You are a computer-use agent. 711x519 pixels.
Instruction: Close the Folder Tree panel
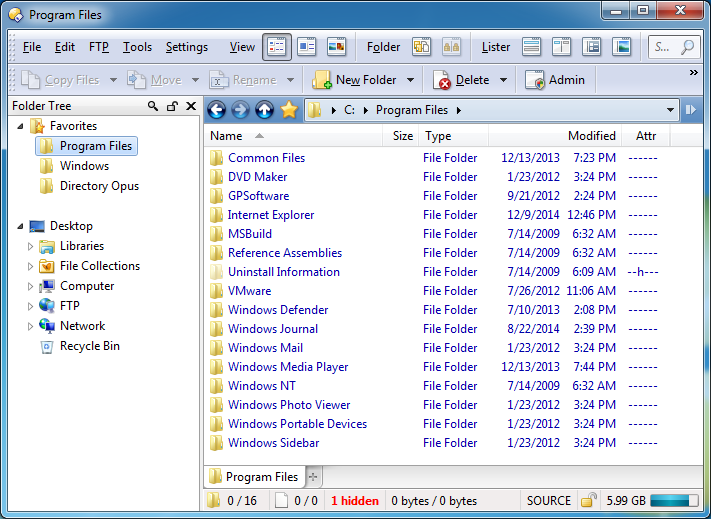pos(191,106)
